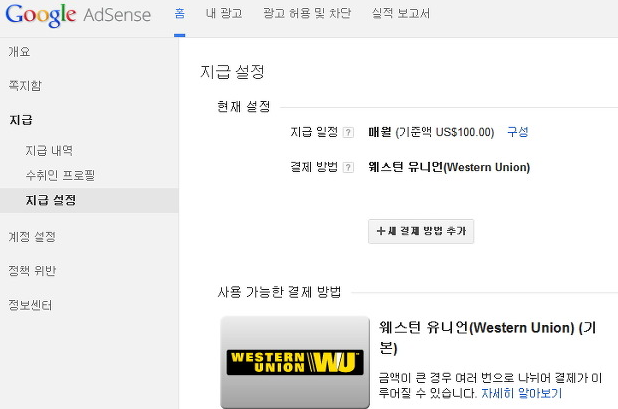Switch to the 홈 tab

click(180, 14)
